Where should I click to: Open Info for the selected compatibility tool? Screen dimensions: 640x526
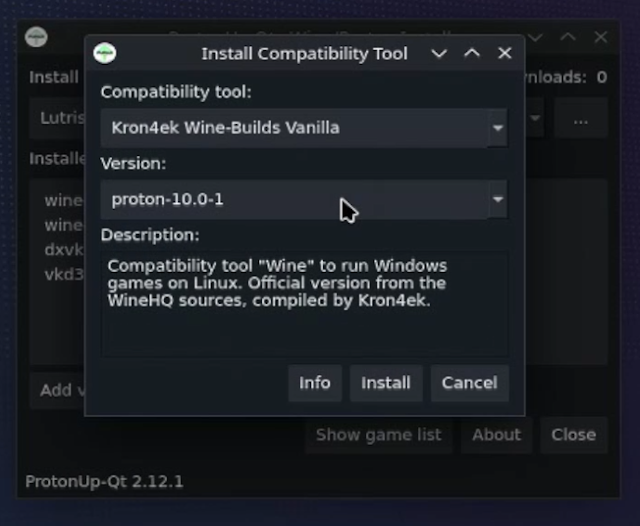pyautogui.click(x=315, y=383)
